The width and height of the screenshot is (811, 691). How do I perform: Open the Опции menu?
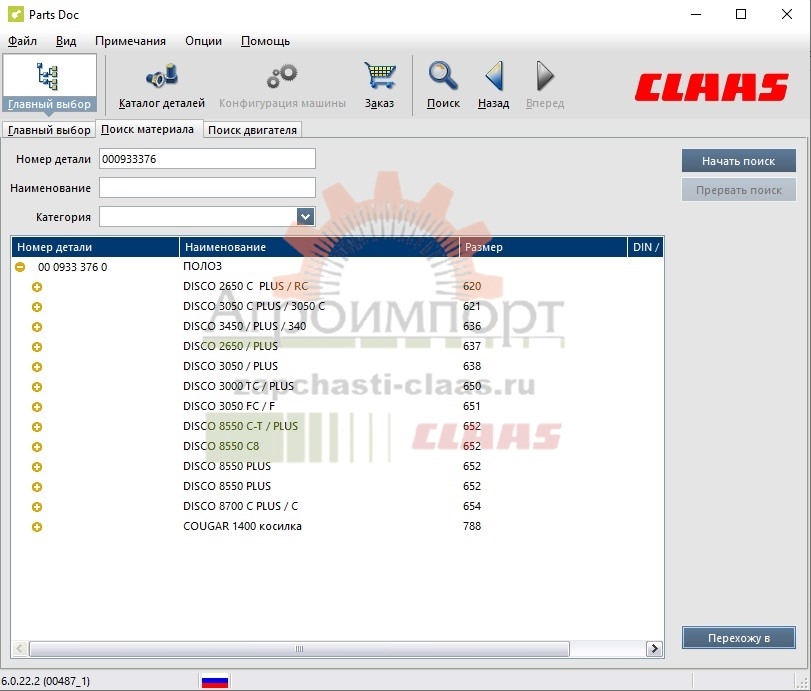[x=203, y=41]
